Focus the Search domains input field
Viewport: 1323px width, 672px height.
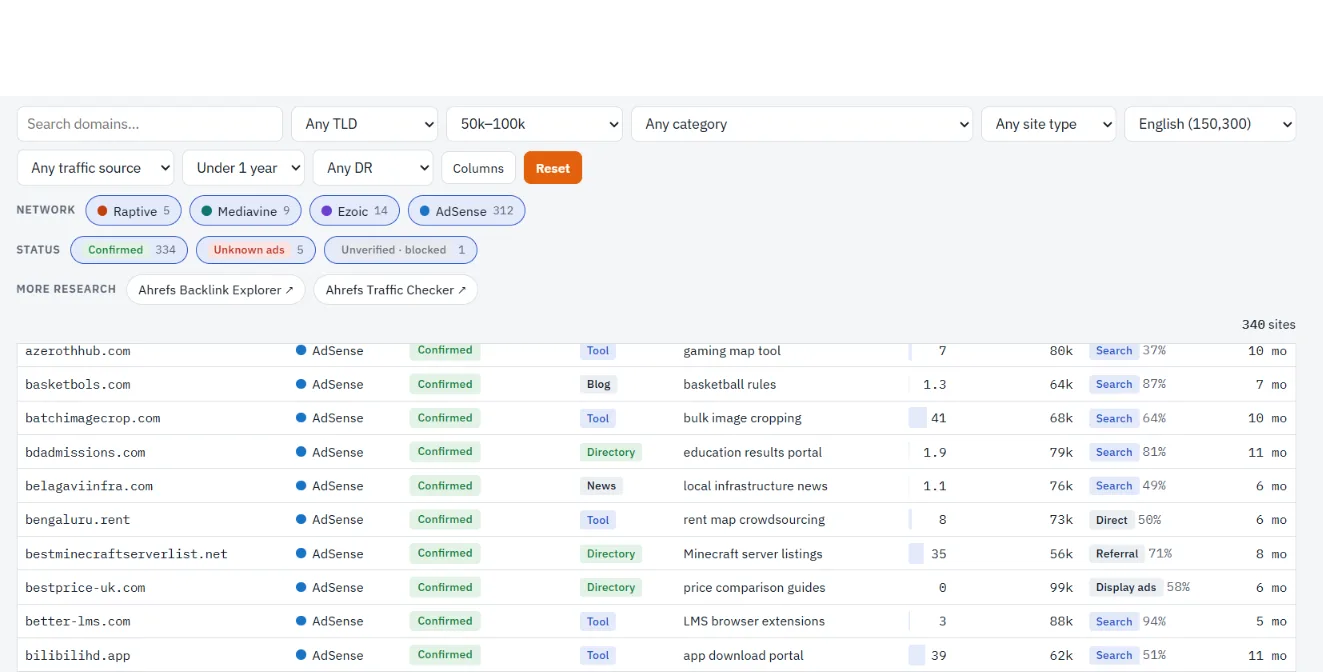point(150,124)
